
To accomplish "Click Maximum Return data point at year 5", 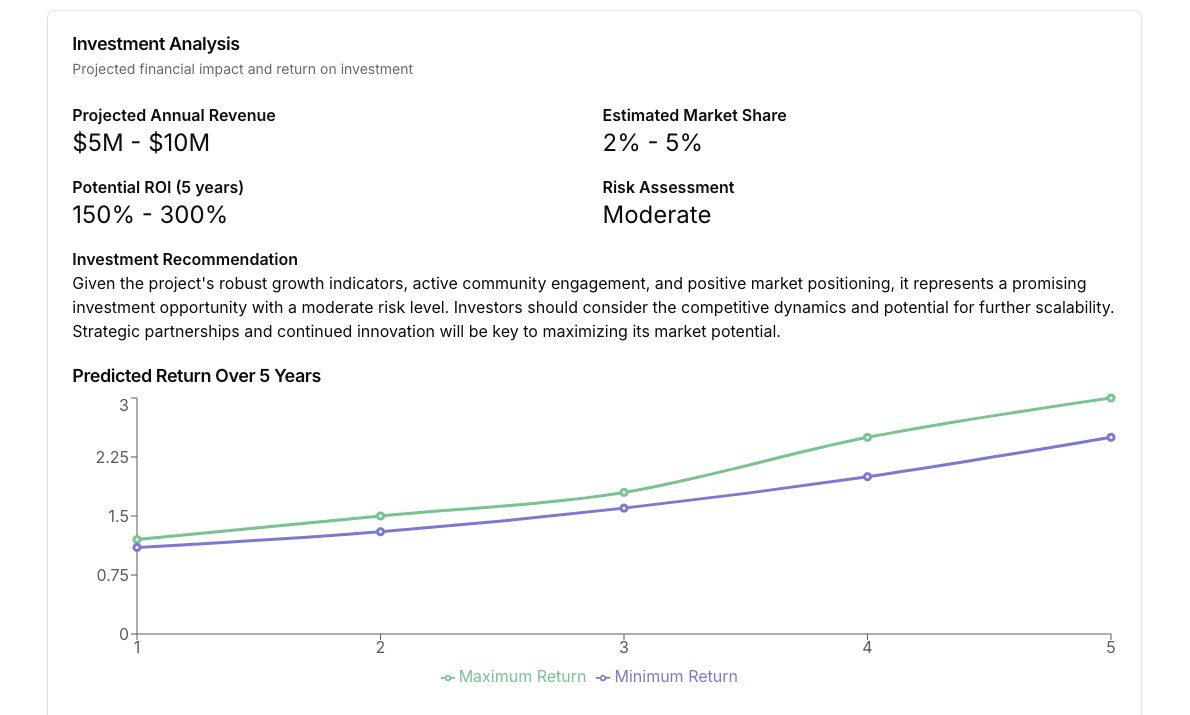I will point(1111,398).
